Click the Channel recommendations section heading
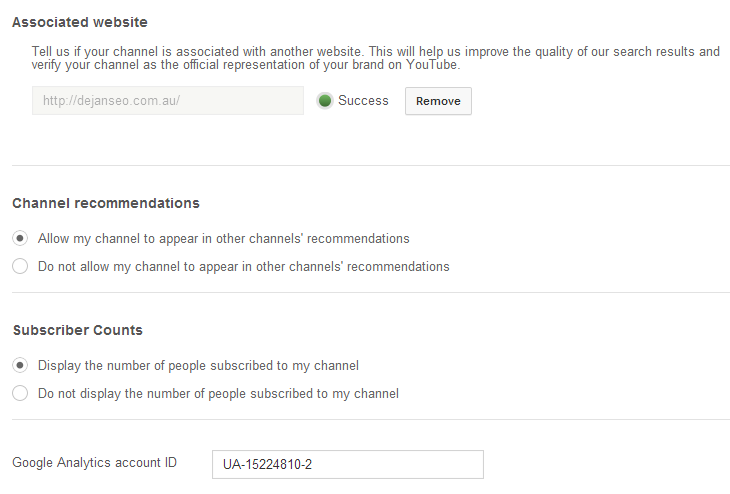730x494 pixels. [106, 203]
